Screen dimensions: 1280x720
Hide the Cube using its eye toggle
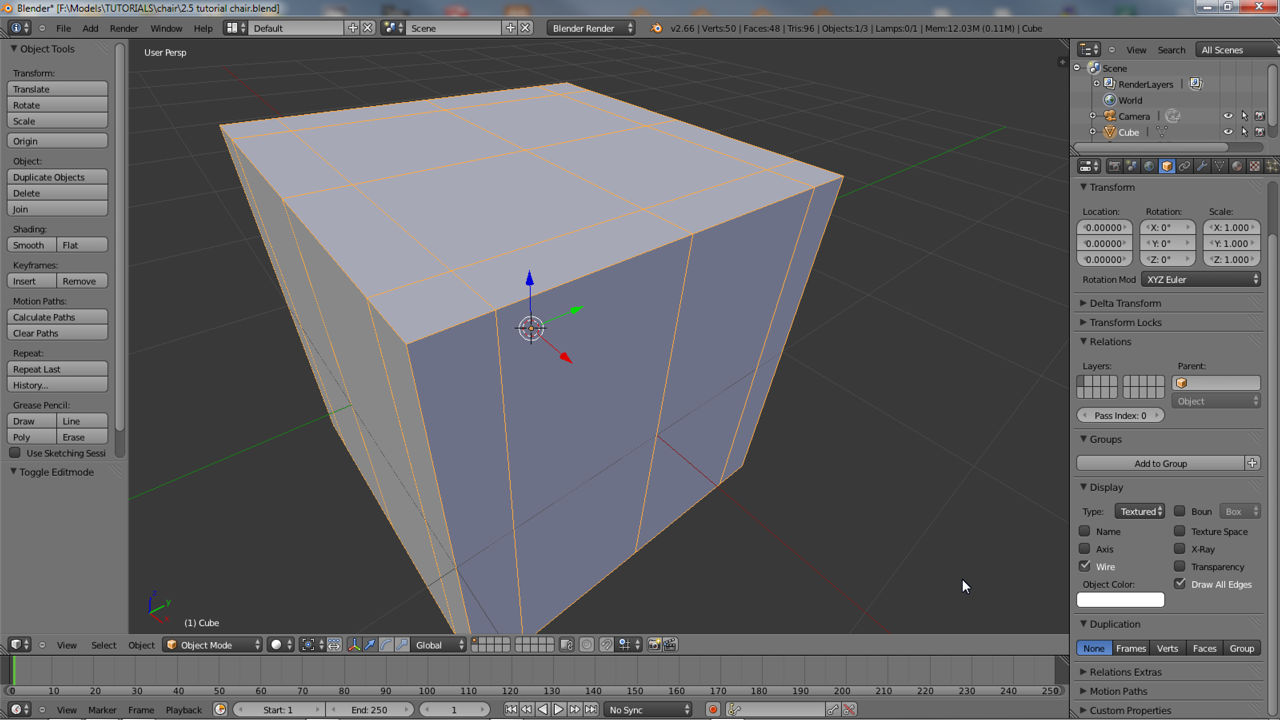pos(1227,132)
